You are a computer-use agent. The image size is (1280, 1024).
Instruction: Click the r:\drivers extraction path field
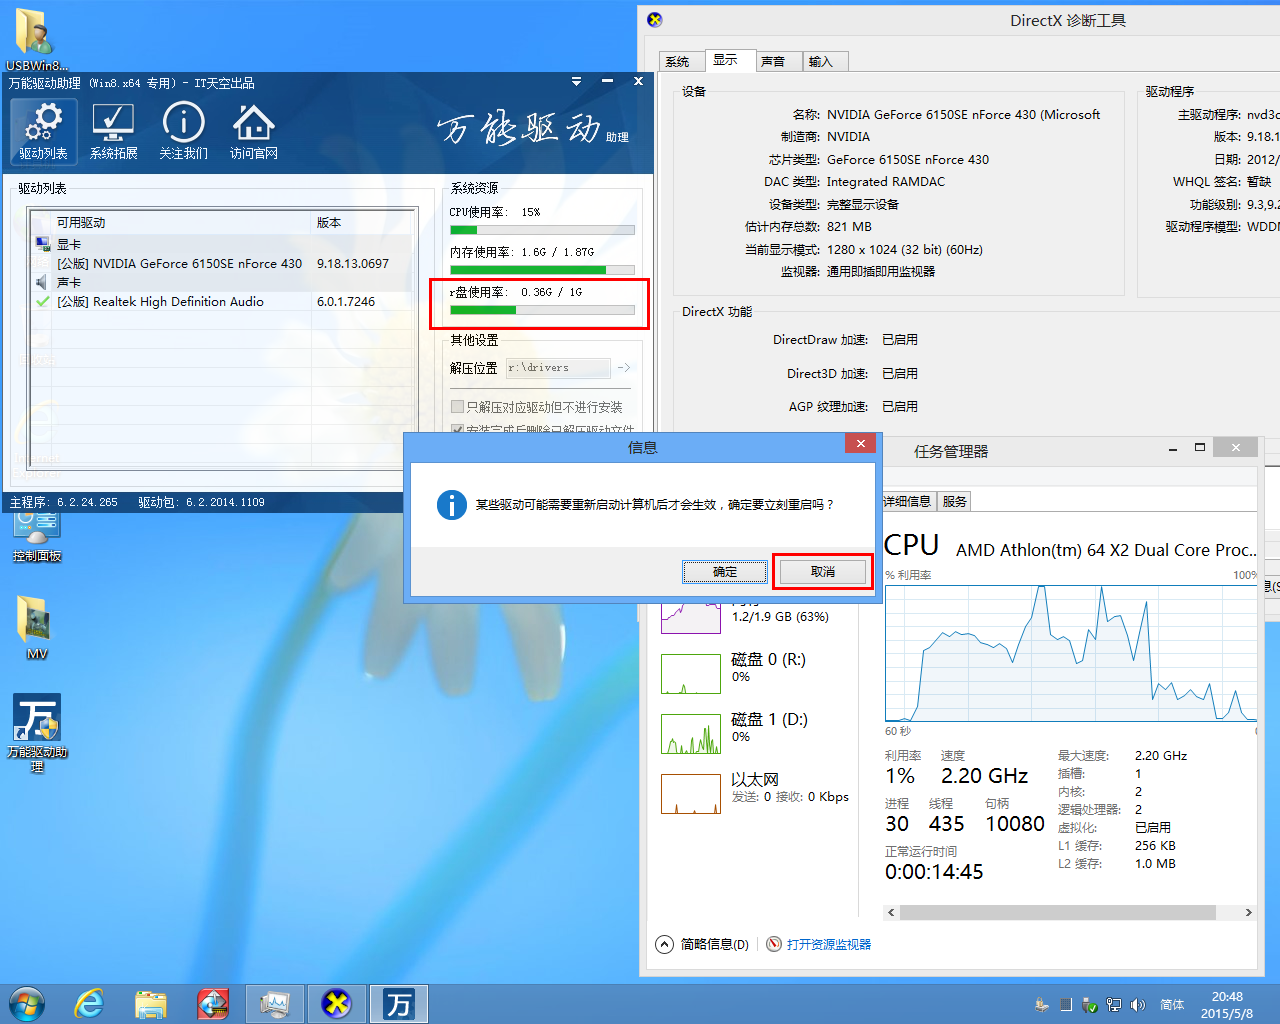[558, 368]
